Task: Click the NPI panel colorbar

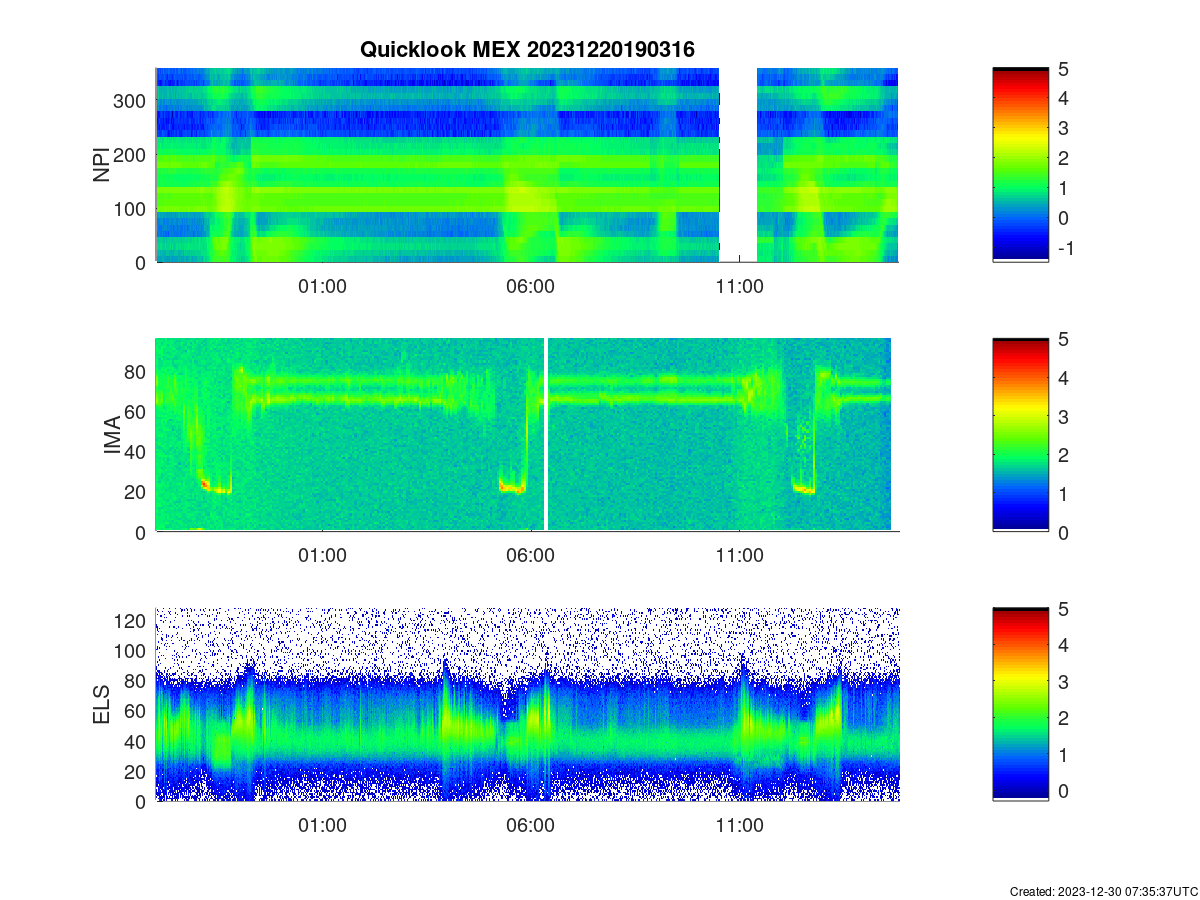Action: click(1021, 165)
